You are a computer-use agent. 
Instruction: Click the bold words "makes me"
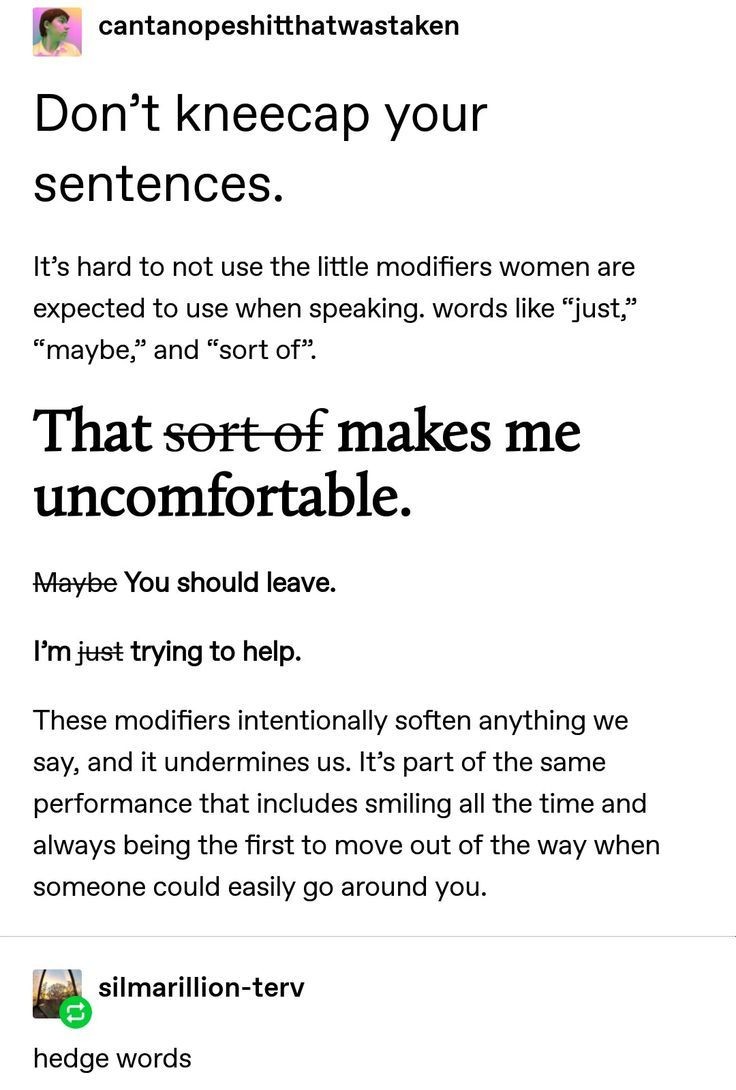(x=459, y=432)
